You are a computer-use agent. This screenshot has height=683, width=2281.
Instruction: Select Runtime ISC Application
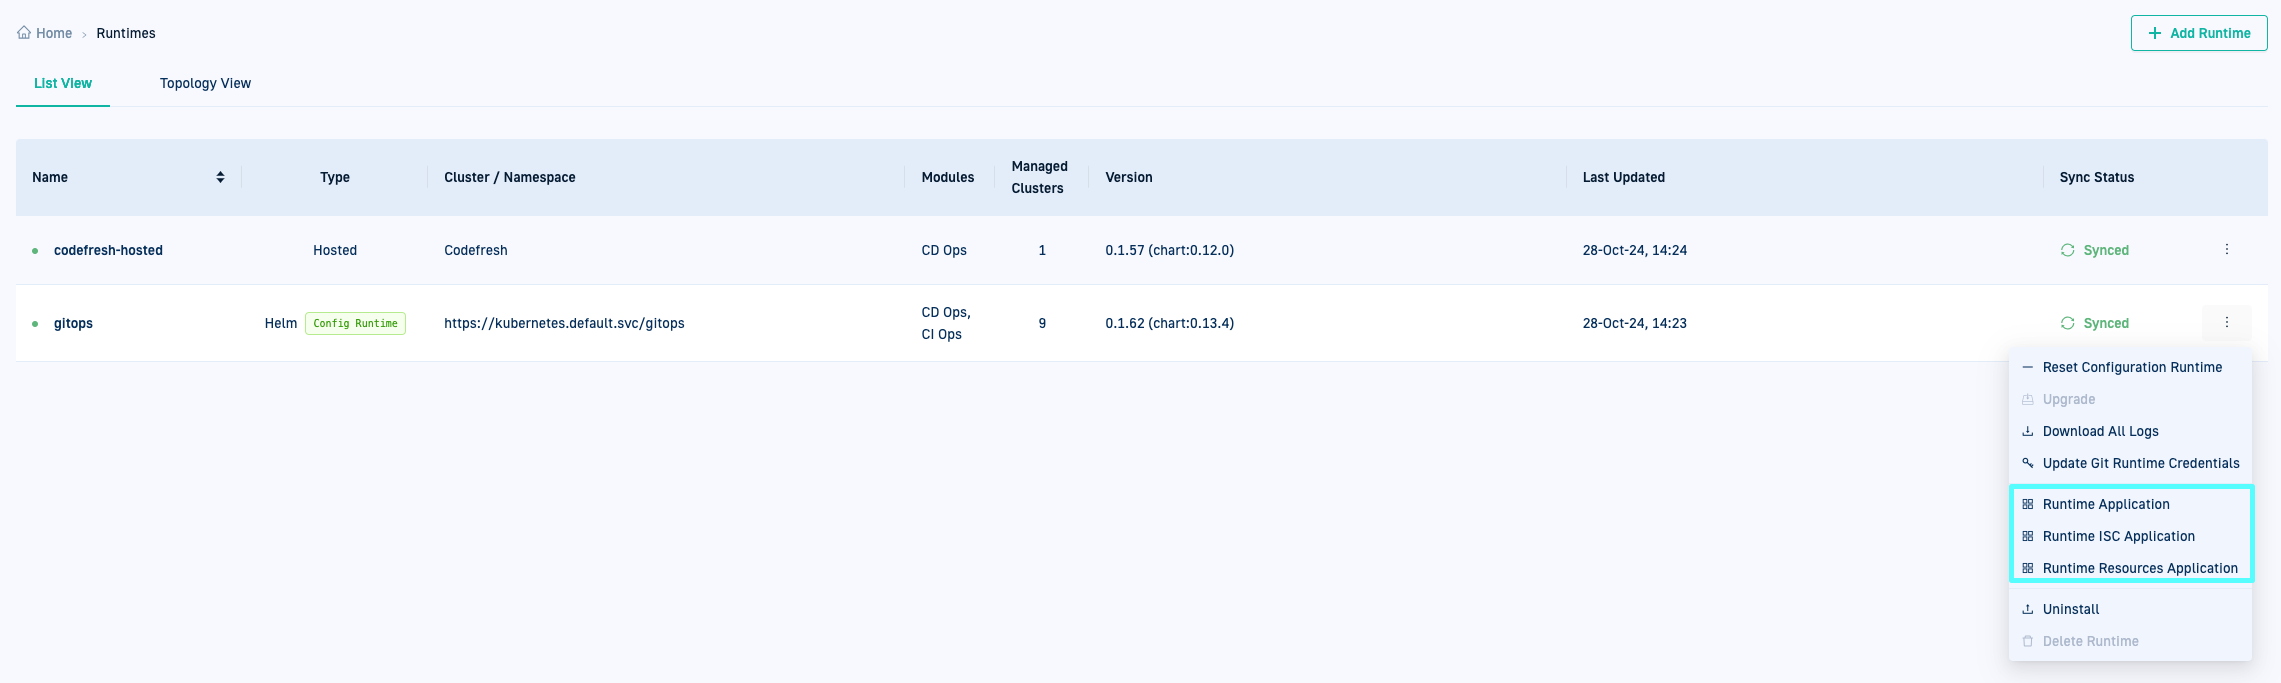tap(2118, 536)
